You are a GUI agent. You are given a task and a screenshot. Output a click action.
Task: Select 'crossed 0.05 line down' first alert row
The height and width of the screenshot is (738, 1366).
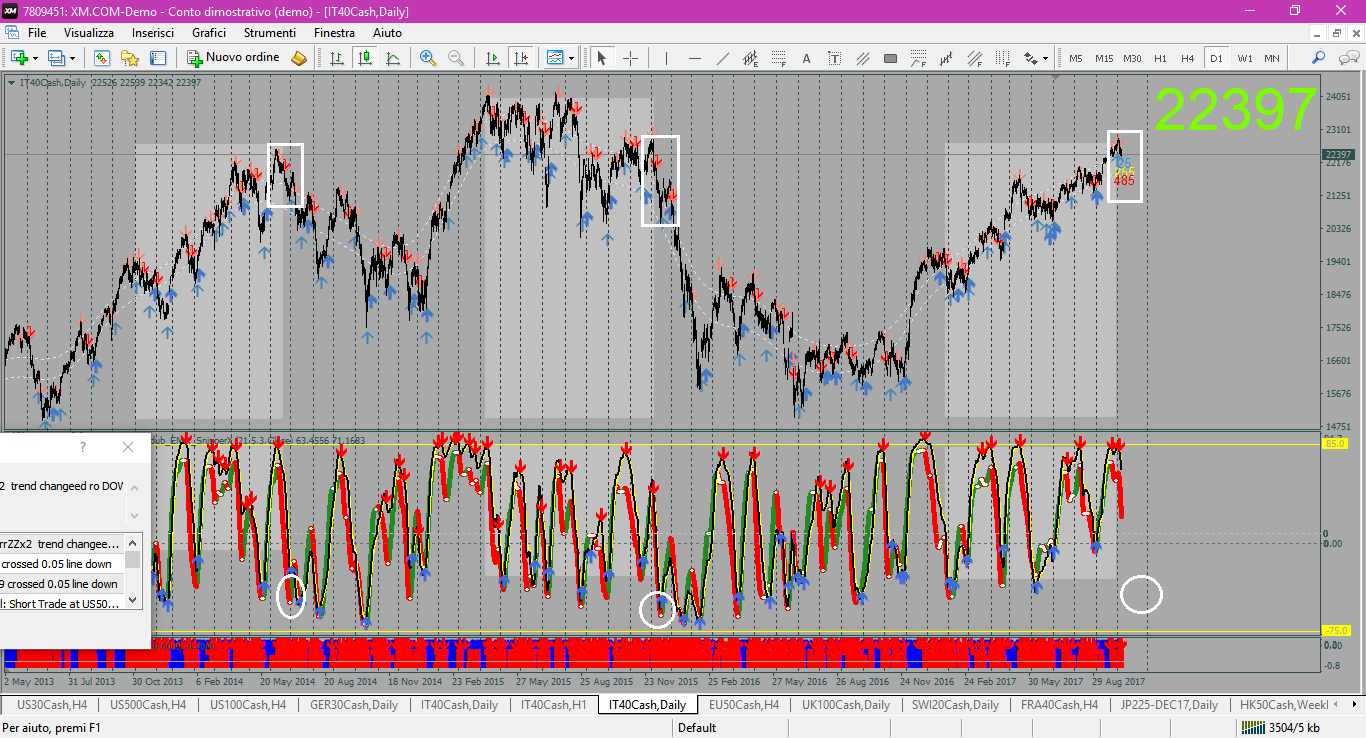(x=62, y=564)
